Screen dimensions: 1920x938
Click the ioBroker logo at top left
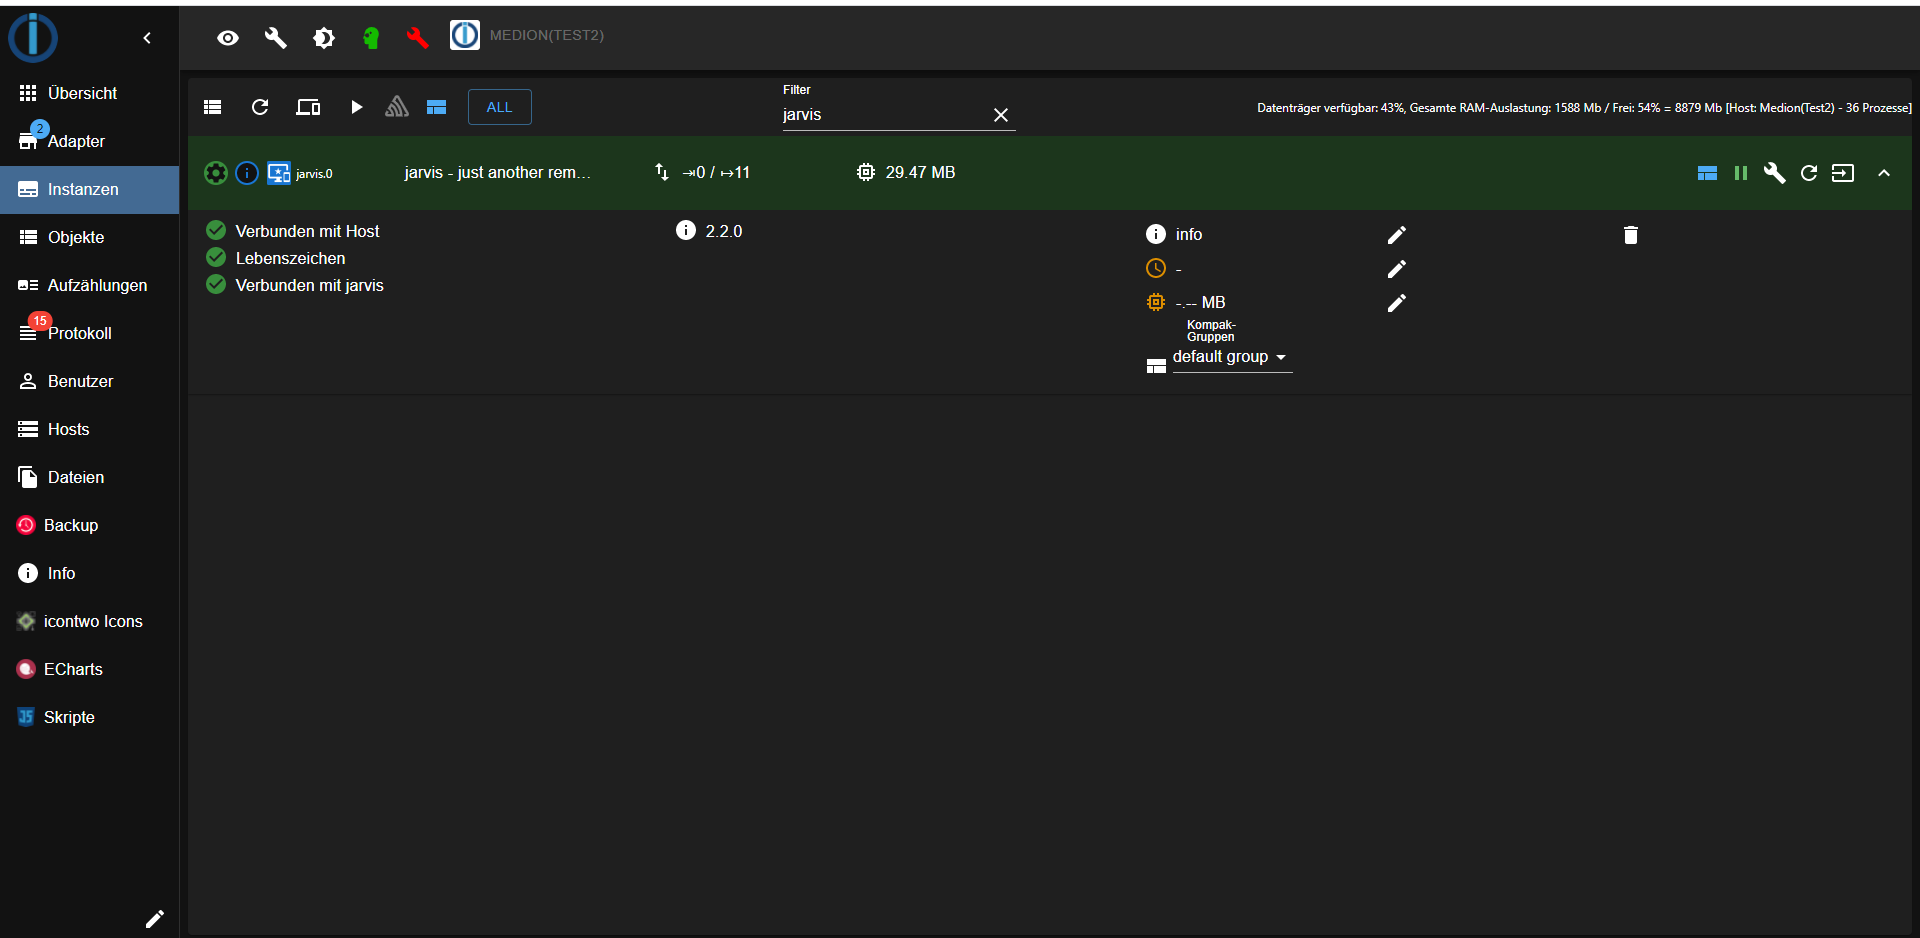click(33, 37)
